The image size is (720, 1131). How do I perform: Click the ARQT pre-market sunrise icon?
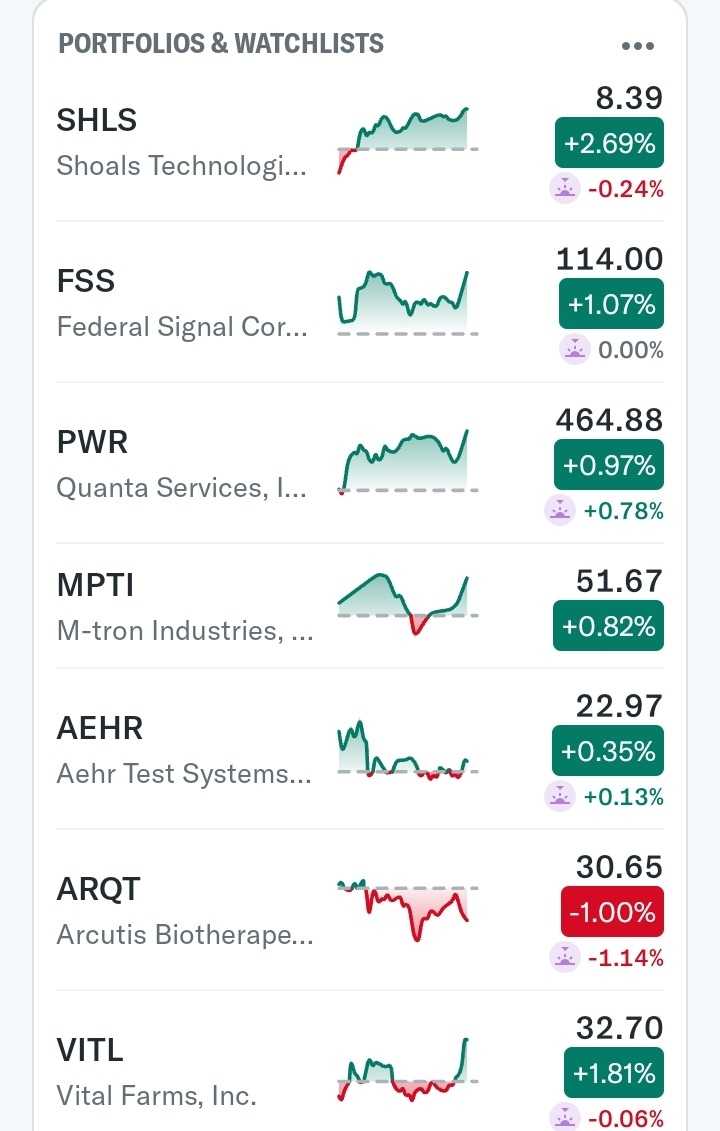pyautogui.click(x=565, y=957)
